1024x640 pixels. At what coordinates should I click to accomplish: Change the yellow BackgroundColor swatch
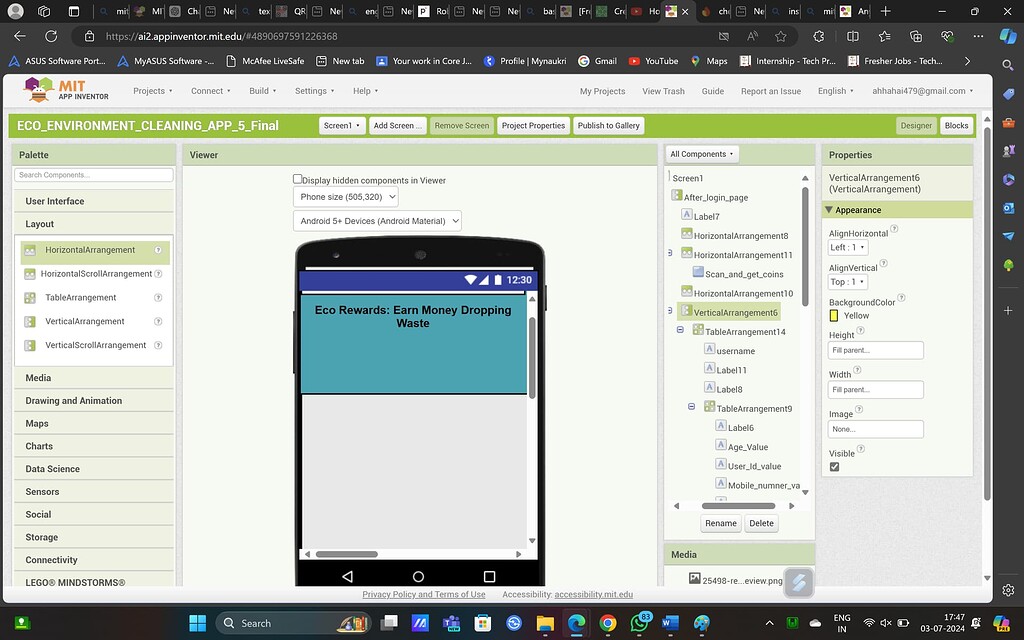[x=832, y=315]
